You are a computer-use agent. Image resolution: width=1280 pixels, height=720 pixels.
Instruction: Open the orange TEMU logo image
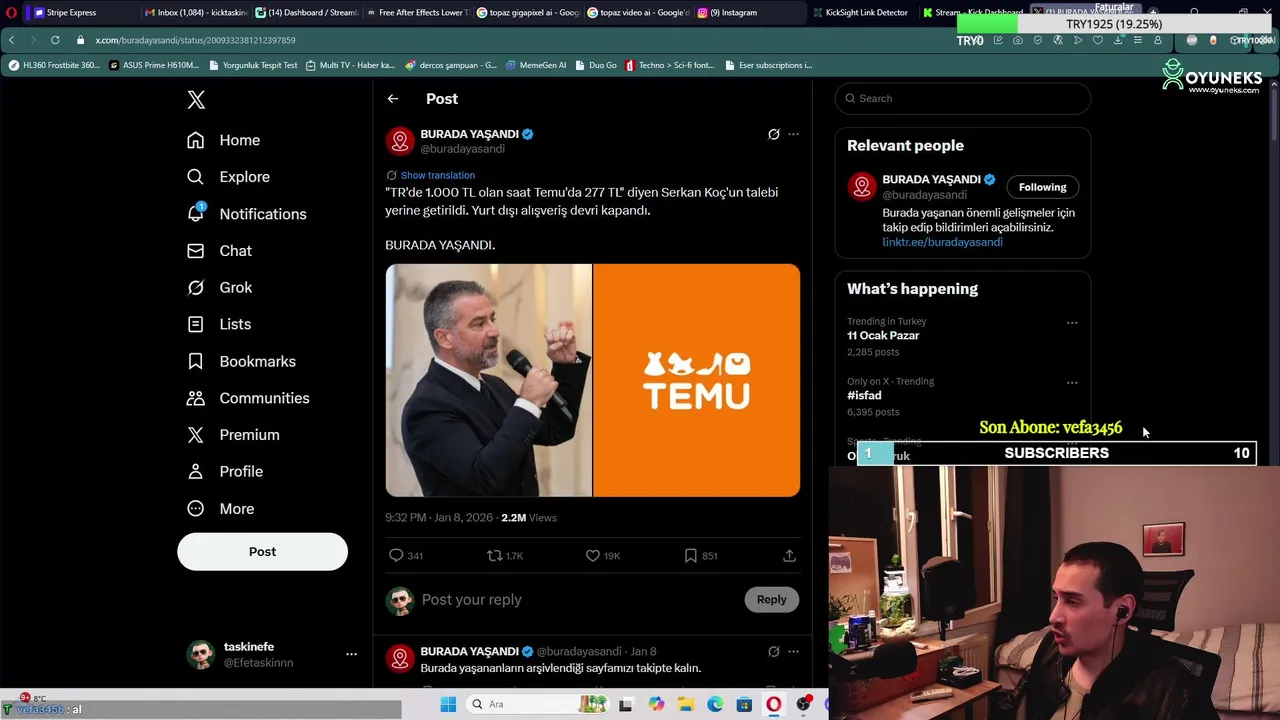tap(697, 380)
